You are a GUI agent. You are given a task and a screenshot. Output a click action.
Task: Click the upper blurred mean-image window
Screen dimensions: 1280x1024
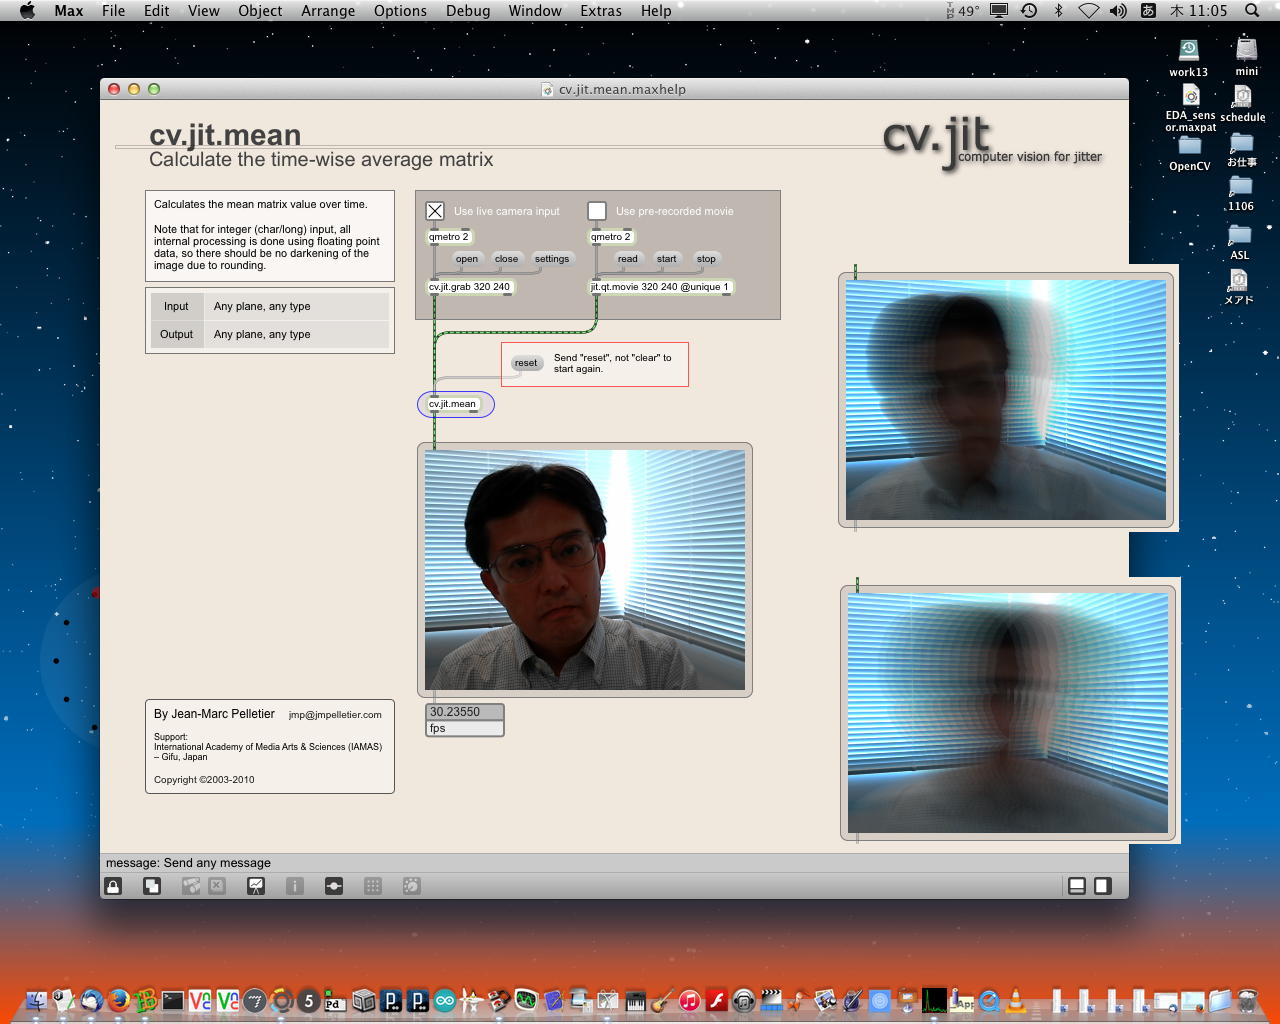coord(1006,400)
